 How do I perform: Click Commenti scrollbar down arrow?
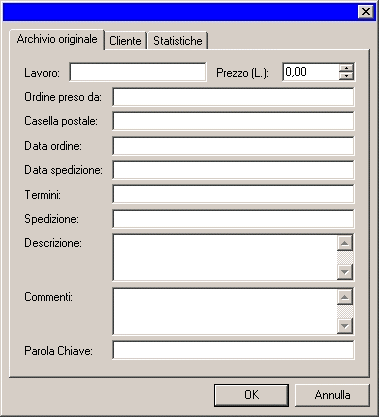(x=345, y=325)
